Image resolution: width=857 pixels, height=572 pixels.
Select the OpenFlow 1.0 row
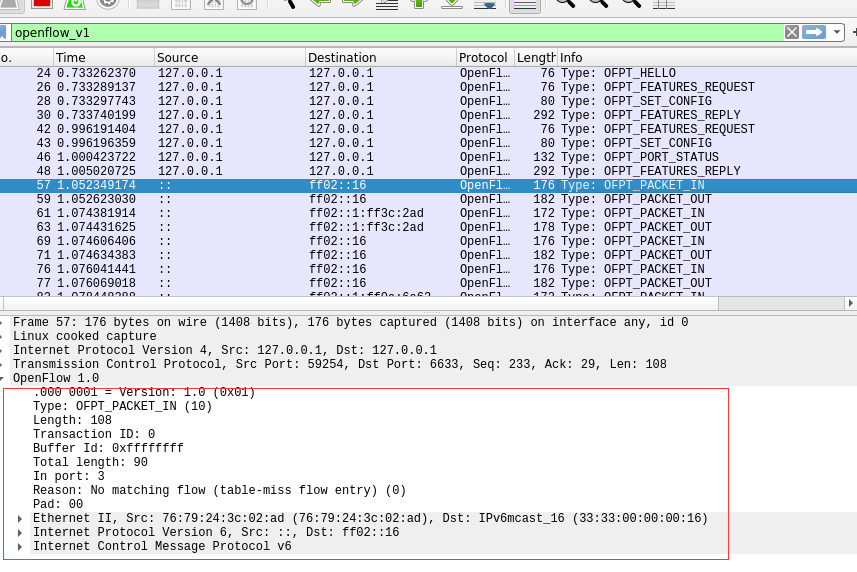click(x=428, y=379)
